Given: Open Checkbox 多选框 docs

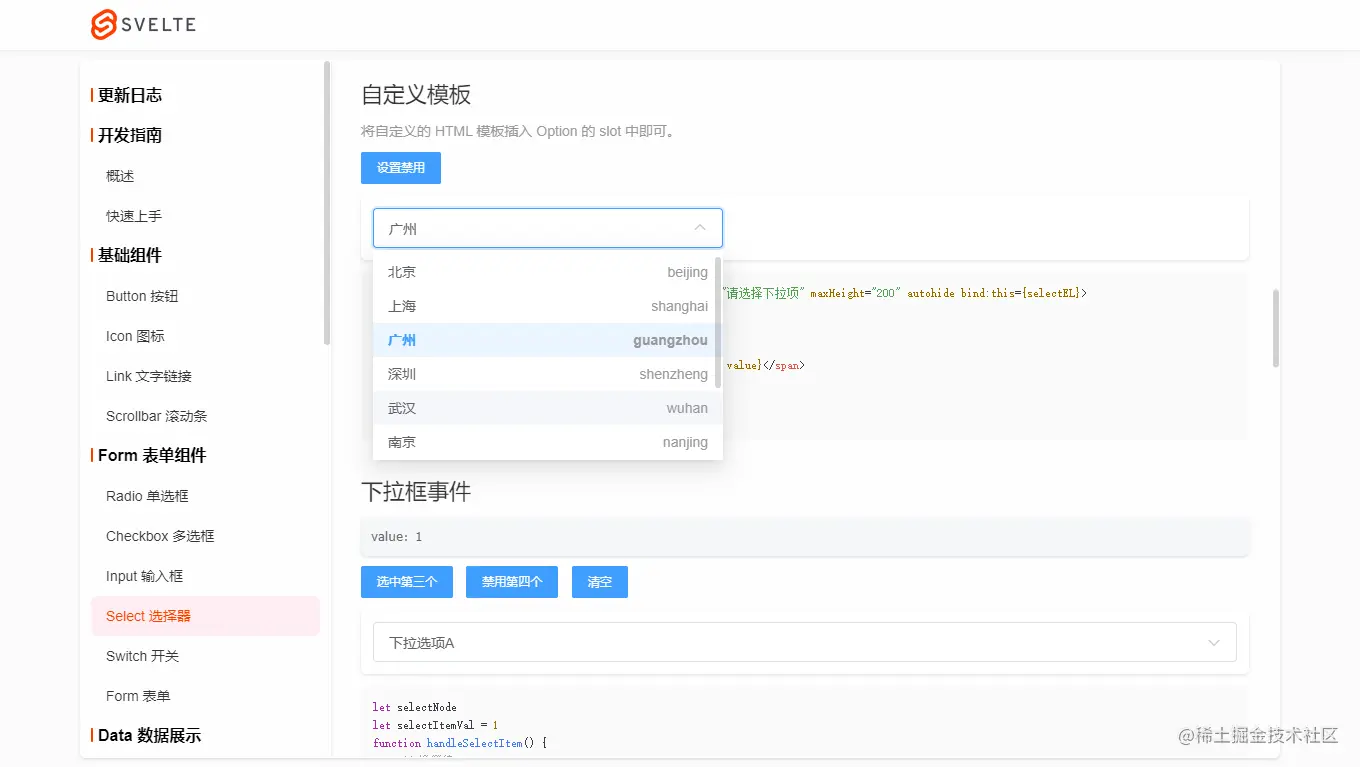Looking at the screenshot, I should [x=160, y=536].
